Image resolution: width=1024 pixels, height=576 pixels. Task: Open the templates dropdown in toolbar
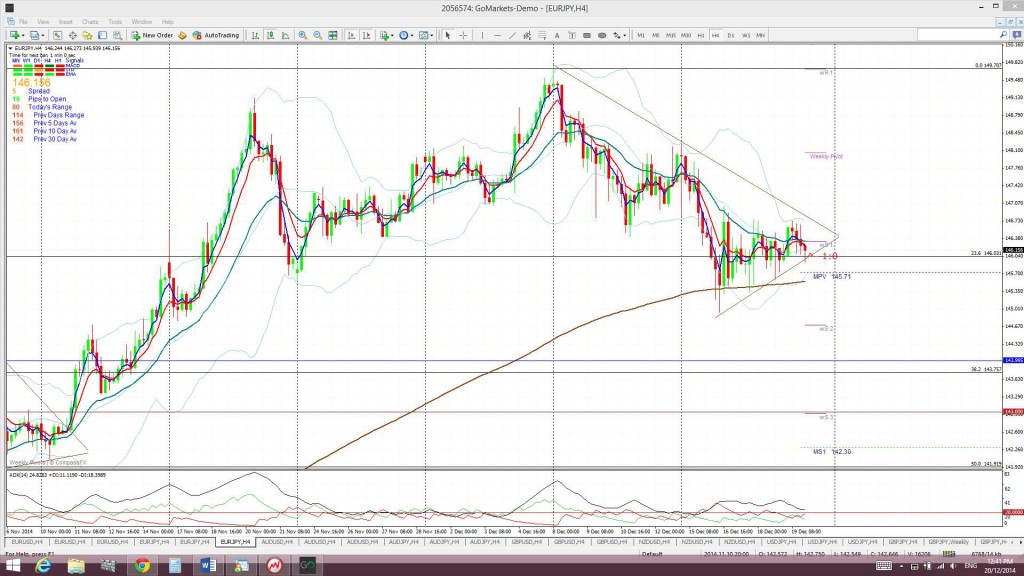(426, 35)
